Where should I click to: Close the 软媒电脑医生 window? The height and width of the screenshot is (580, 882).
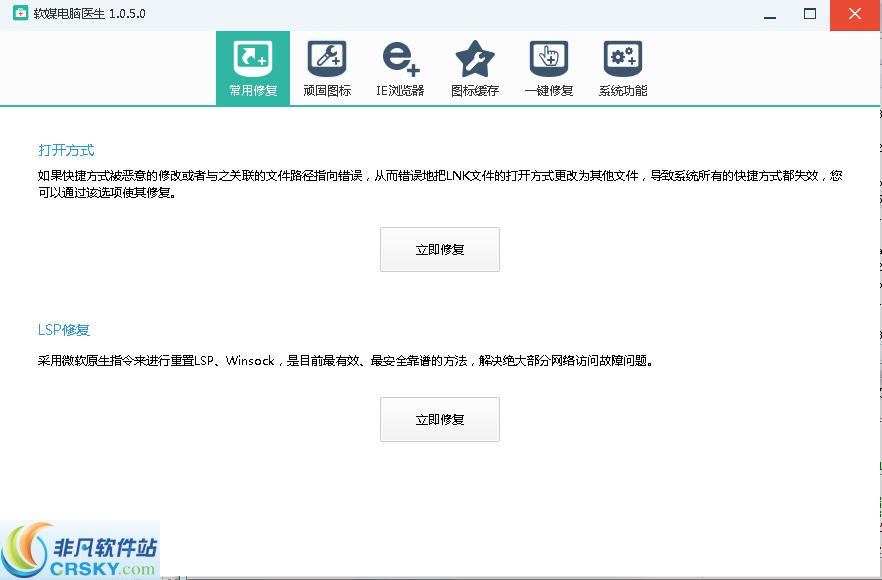click(855, 15)
